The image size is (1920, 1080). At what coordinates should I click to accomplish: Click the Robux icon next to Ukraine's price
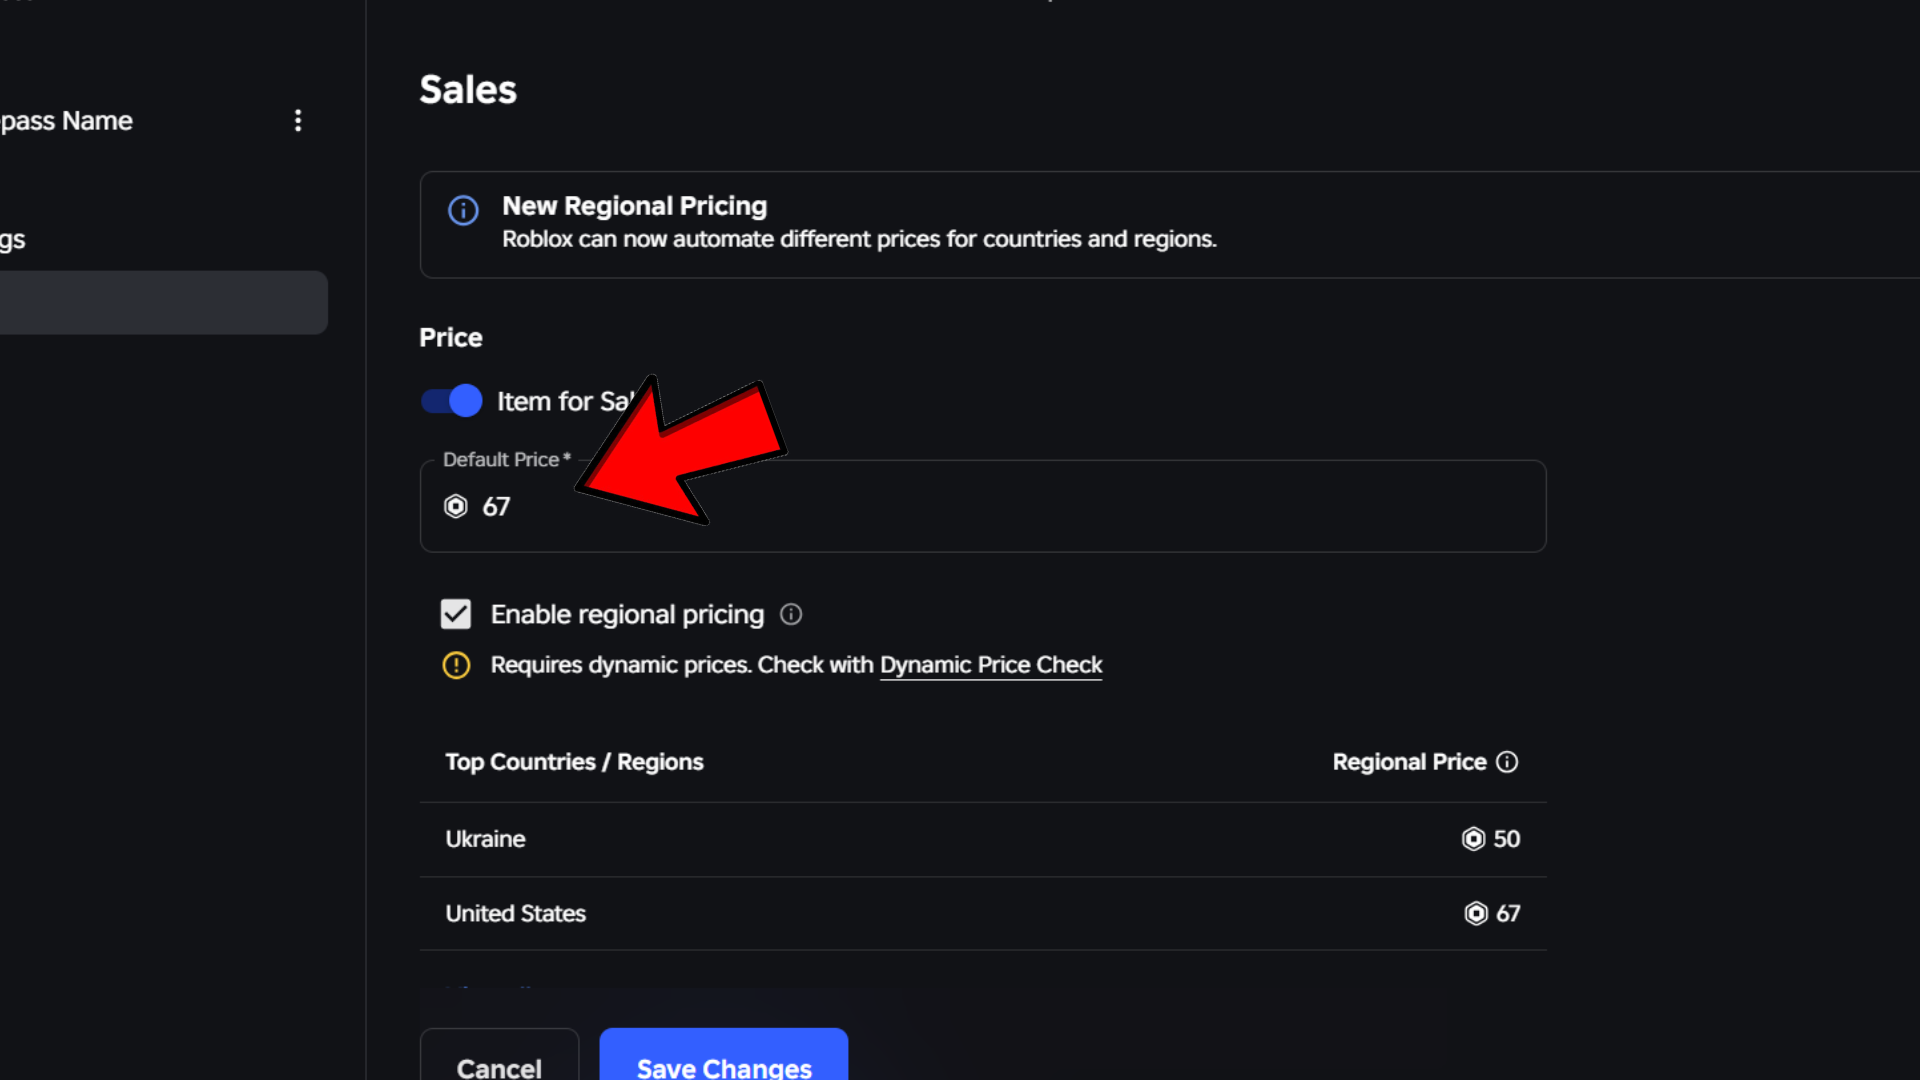(1473, 839)
